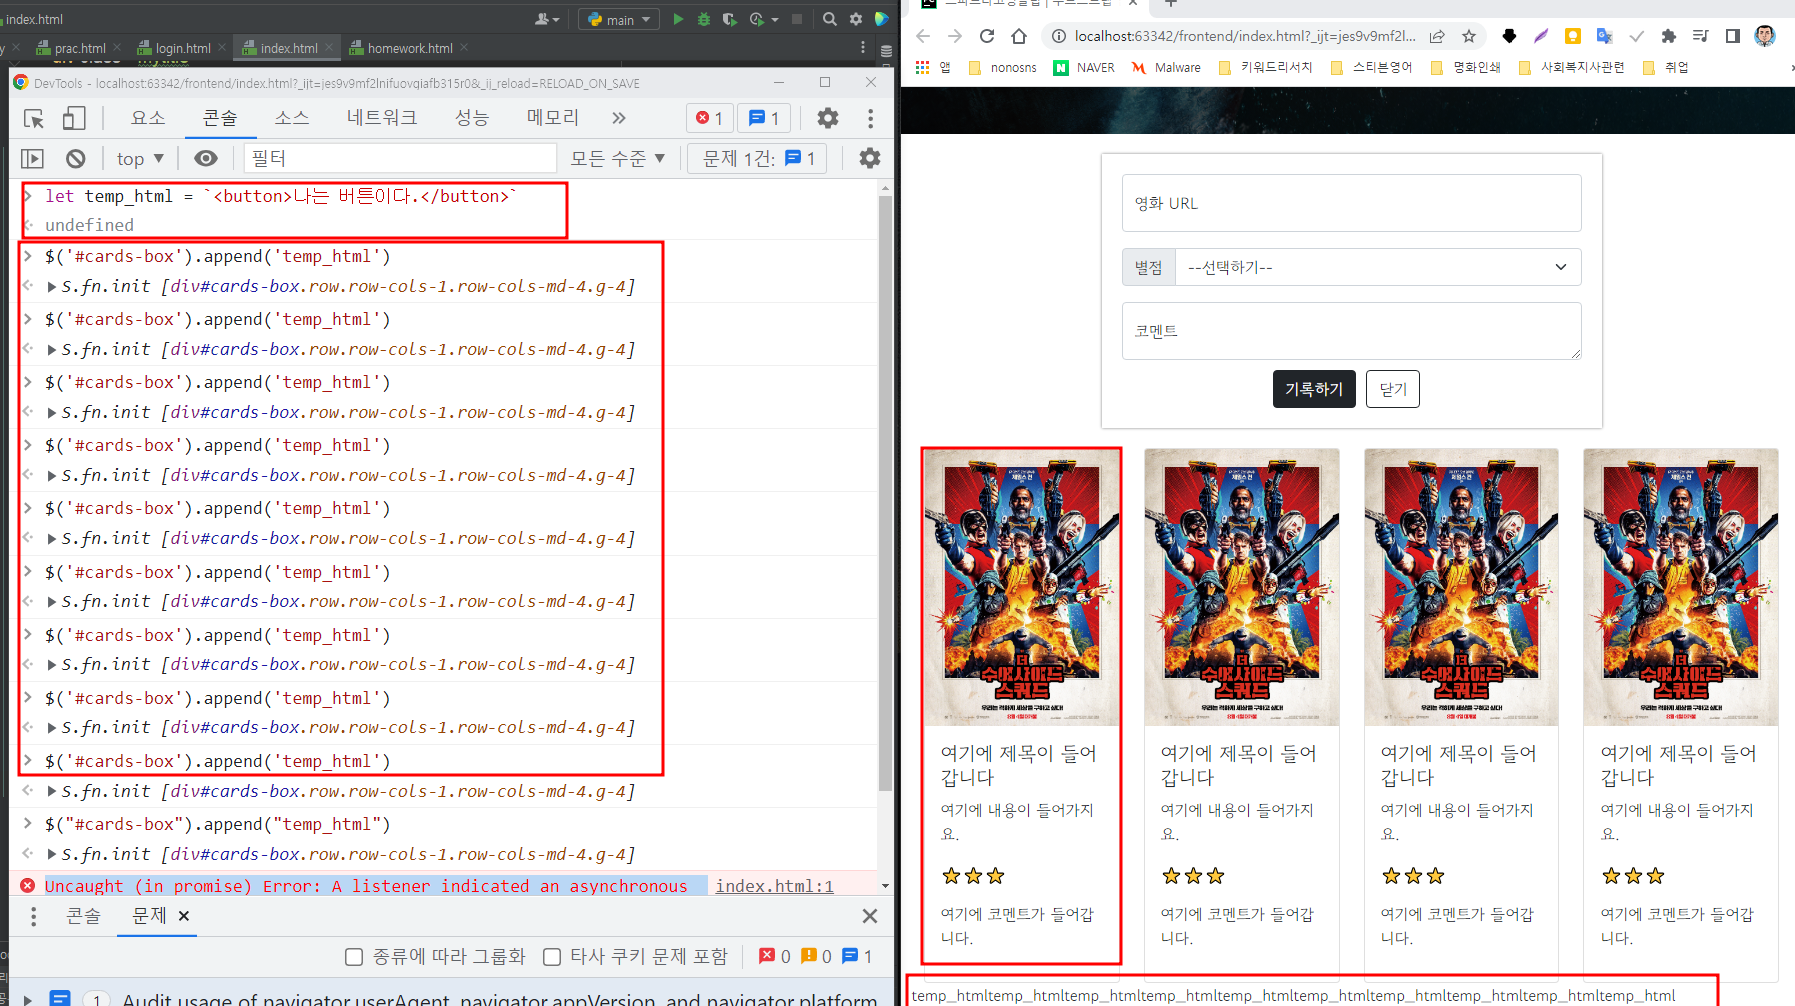Image resolution: width=1795 pixels, height=1006 pixels.
Task: Open the top JavaScript context dropdown
Action: tap(140, 158)
